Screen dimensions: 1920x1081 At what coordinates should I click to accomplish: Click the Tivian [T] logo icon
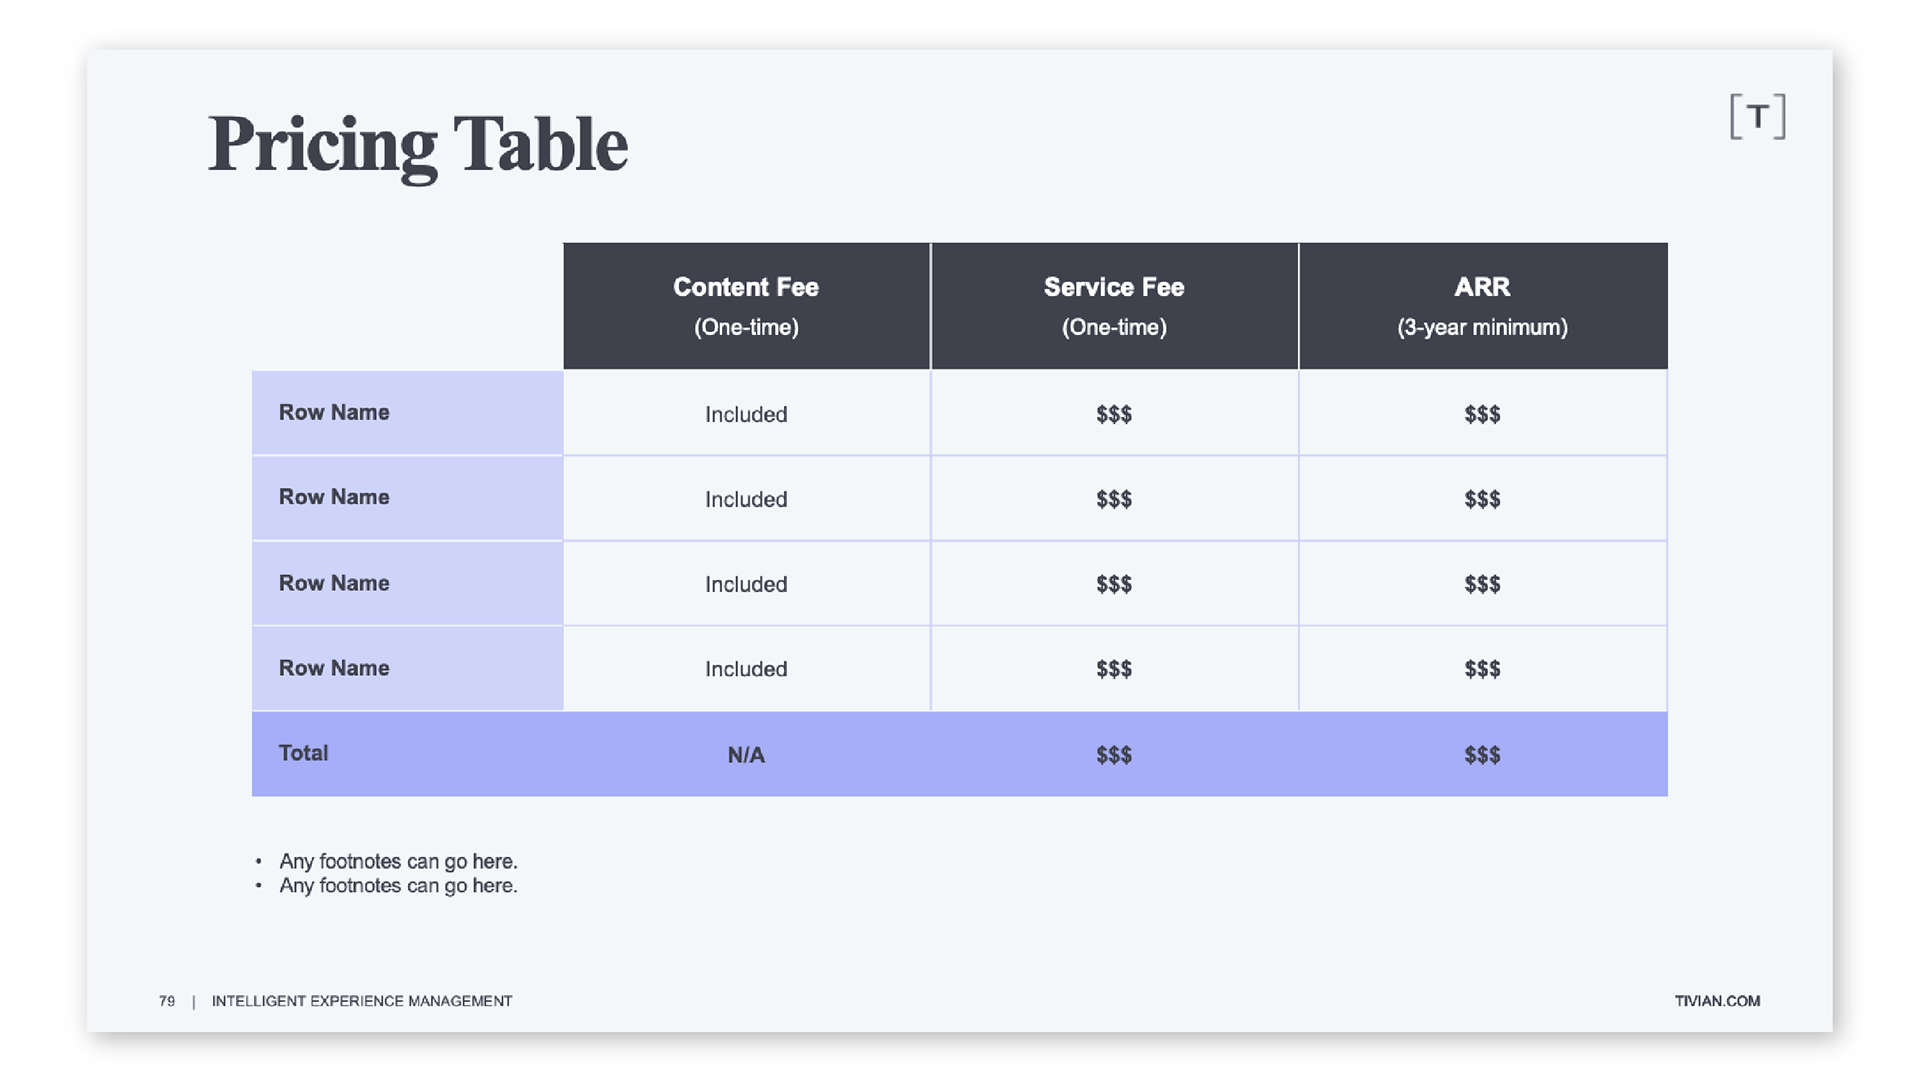click(x=1757, y=117)
